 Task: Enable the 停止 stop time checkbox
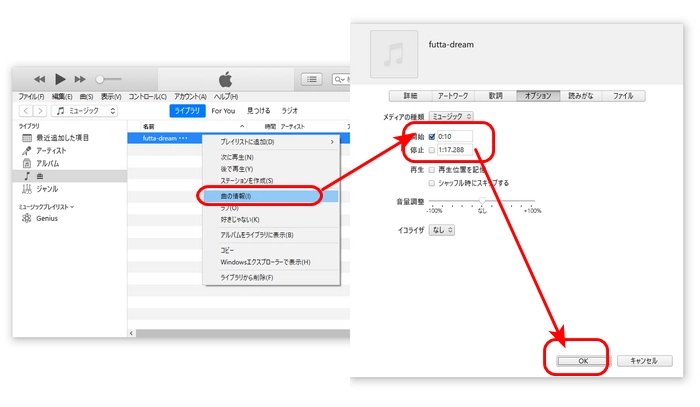coord(432,150)
